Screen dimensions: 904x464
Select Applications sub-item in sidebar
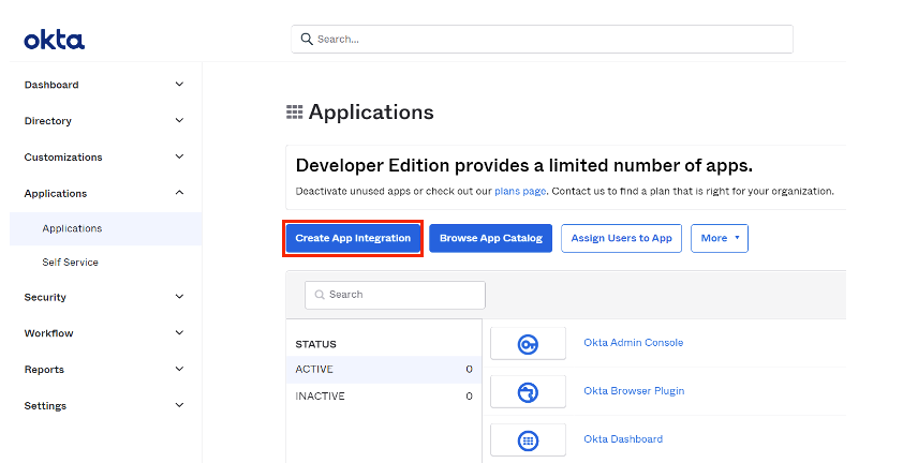tap(106, 228)
